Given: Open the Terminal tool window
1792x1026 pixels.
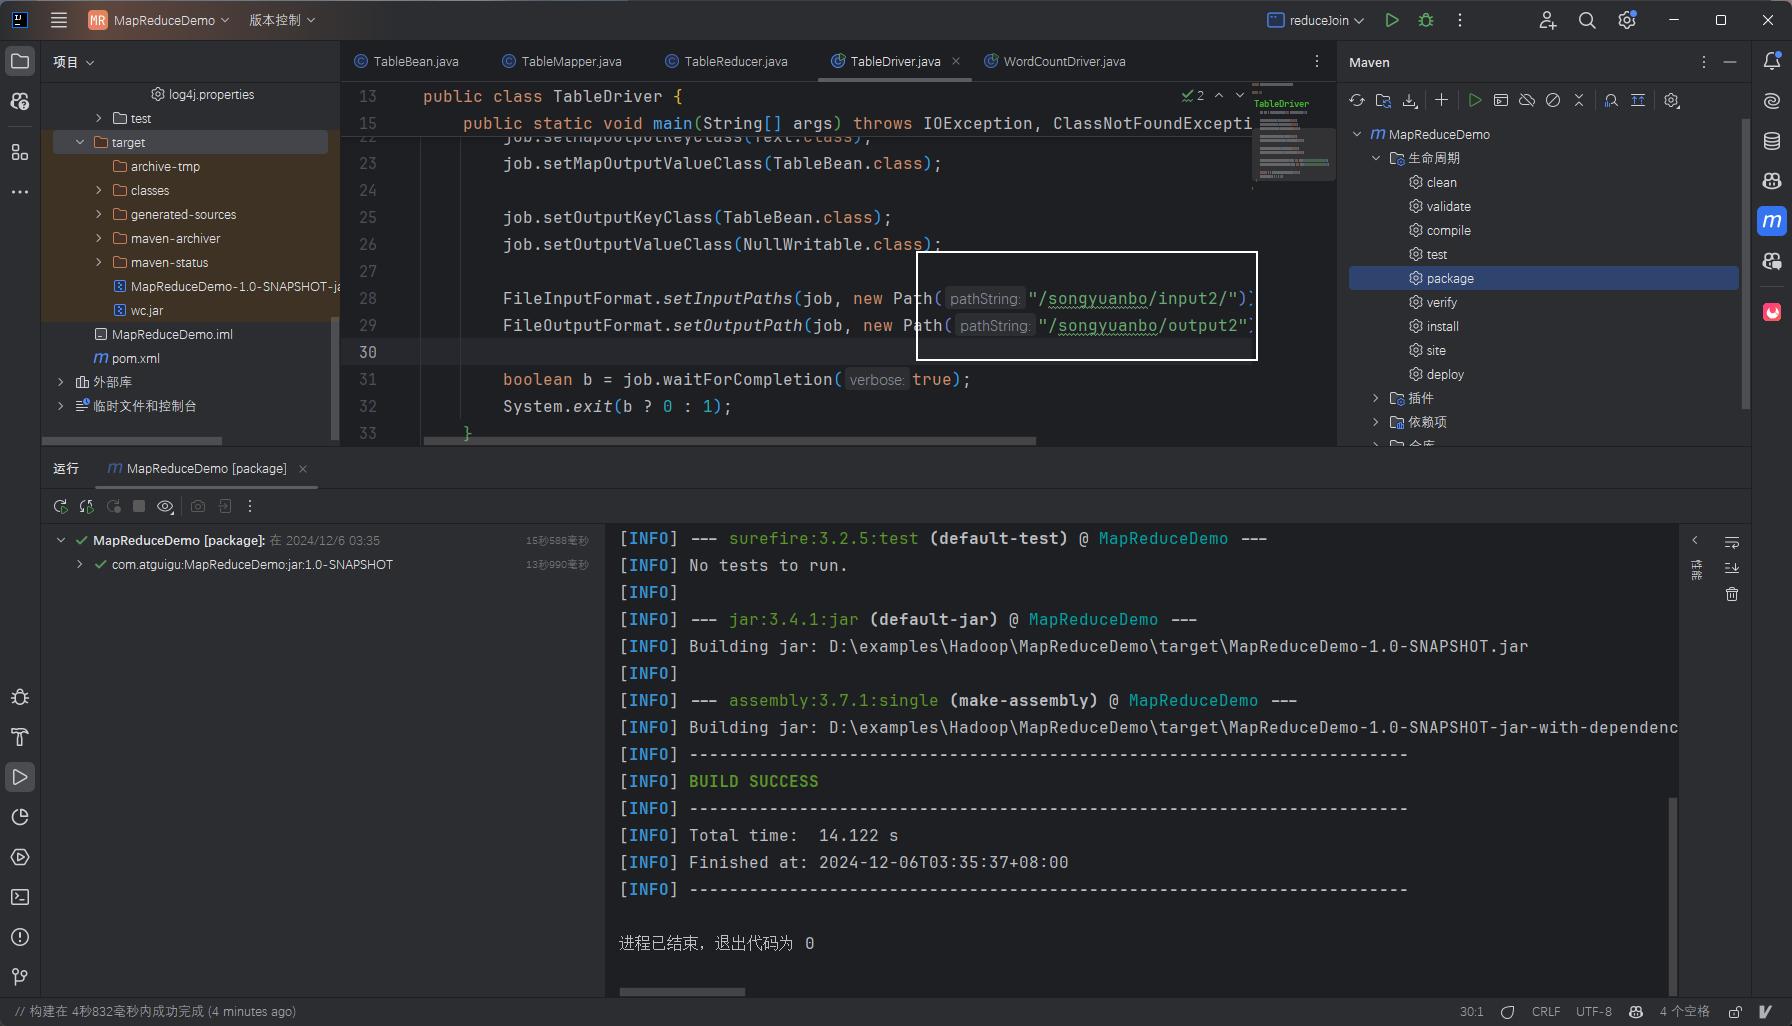Looking at the screenshot, I should point(20,897).
